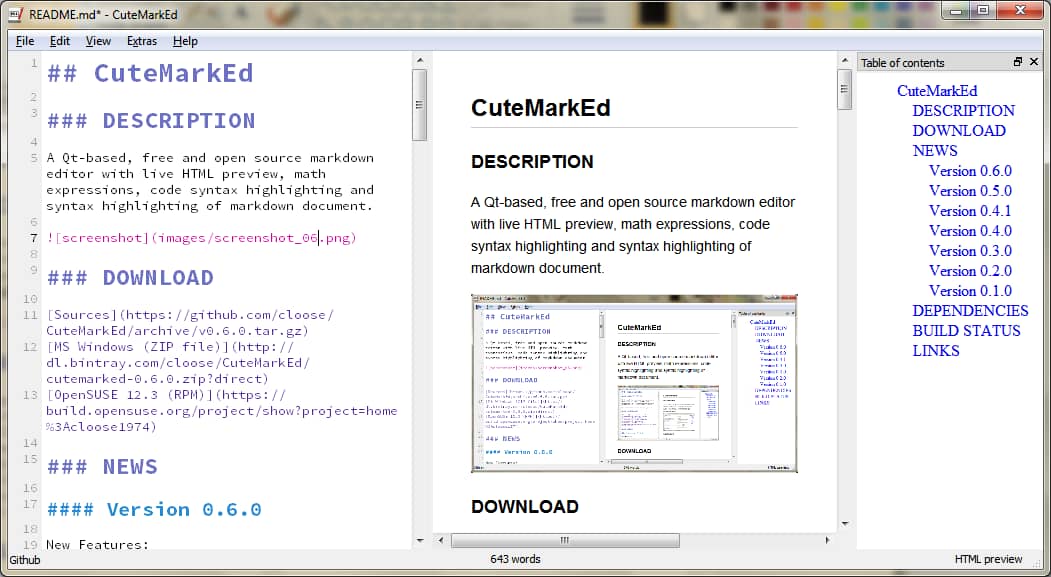Close the Table of contents panel
Viewport: 1051px width, 577px height.
[1035, 62]
